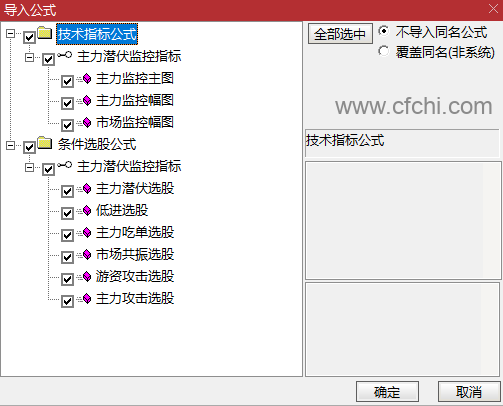
Task: Collapse the 条件选股公式 tree node
Action: click(x=11, y=145)
